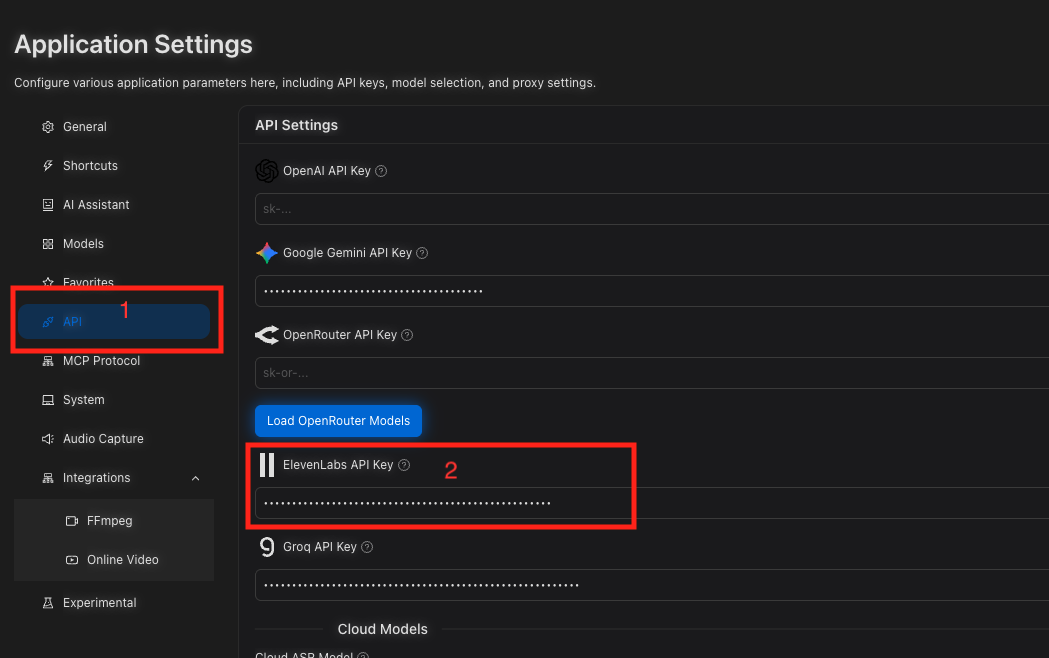Image resolution: width=1049 pixels, height=658 pixels.
Task: Click the General gear icon
Action: [48, 127]
